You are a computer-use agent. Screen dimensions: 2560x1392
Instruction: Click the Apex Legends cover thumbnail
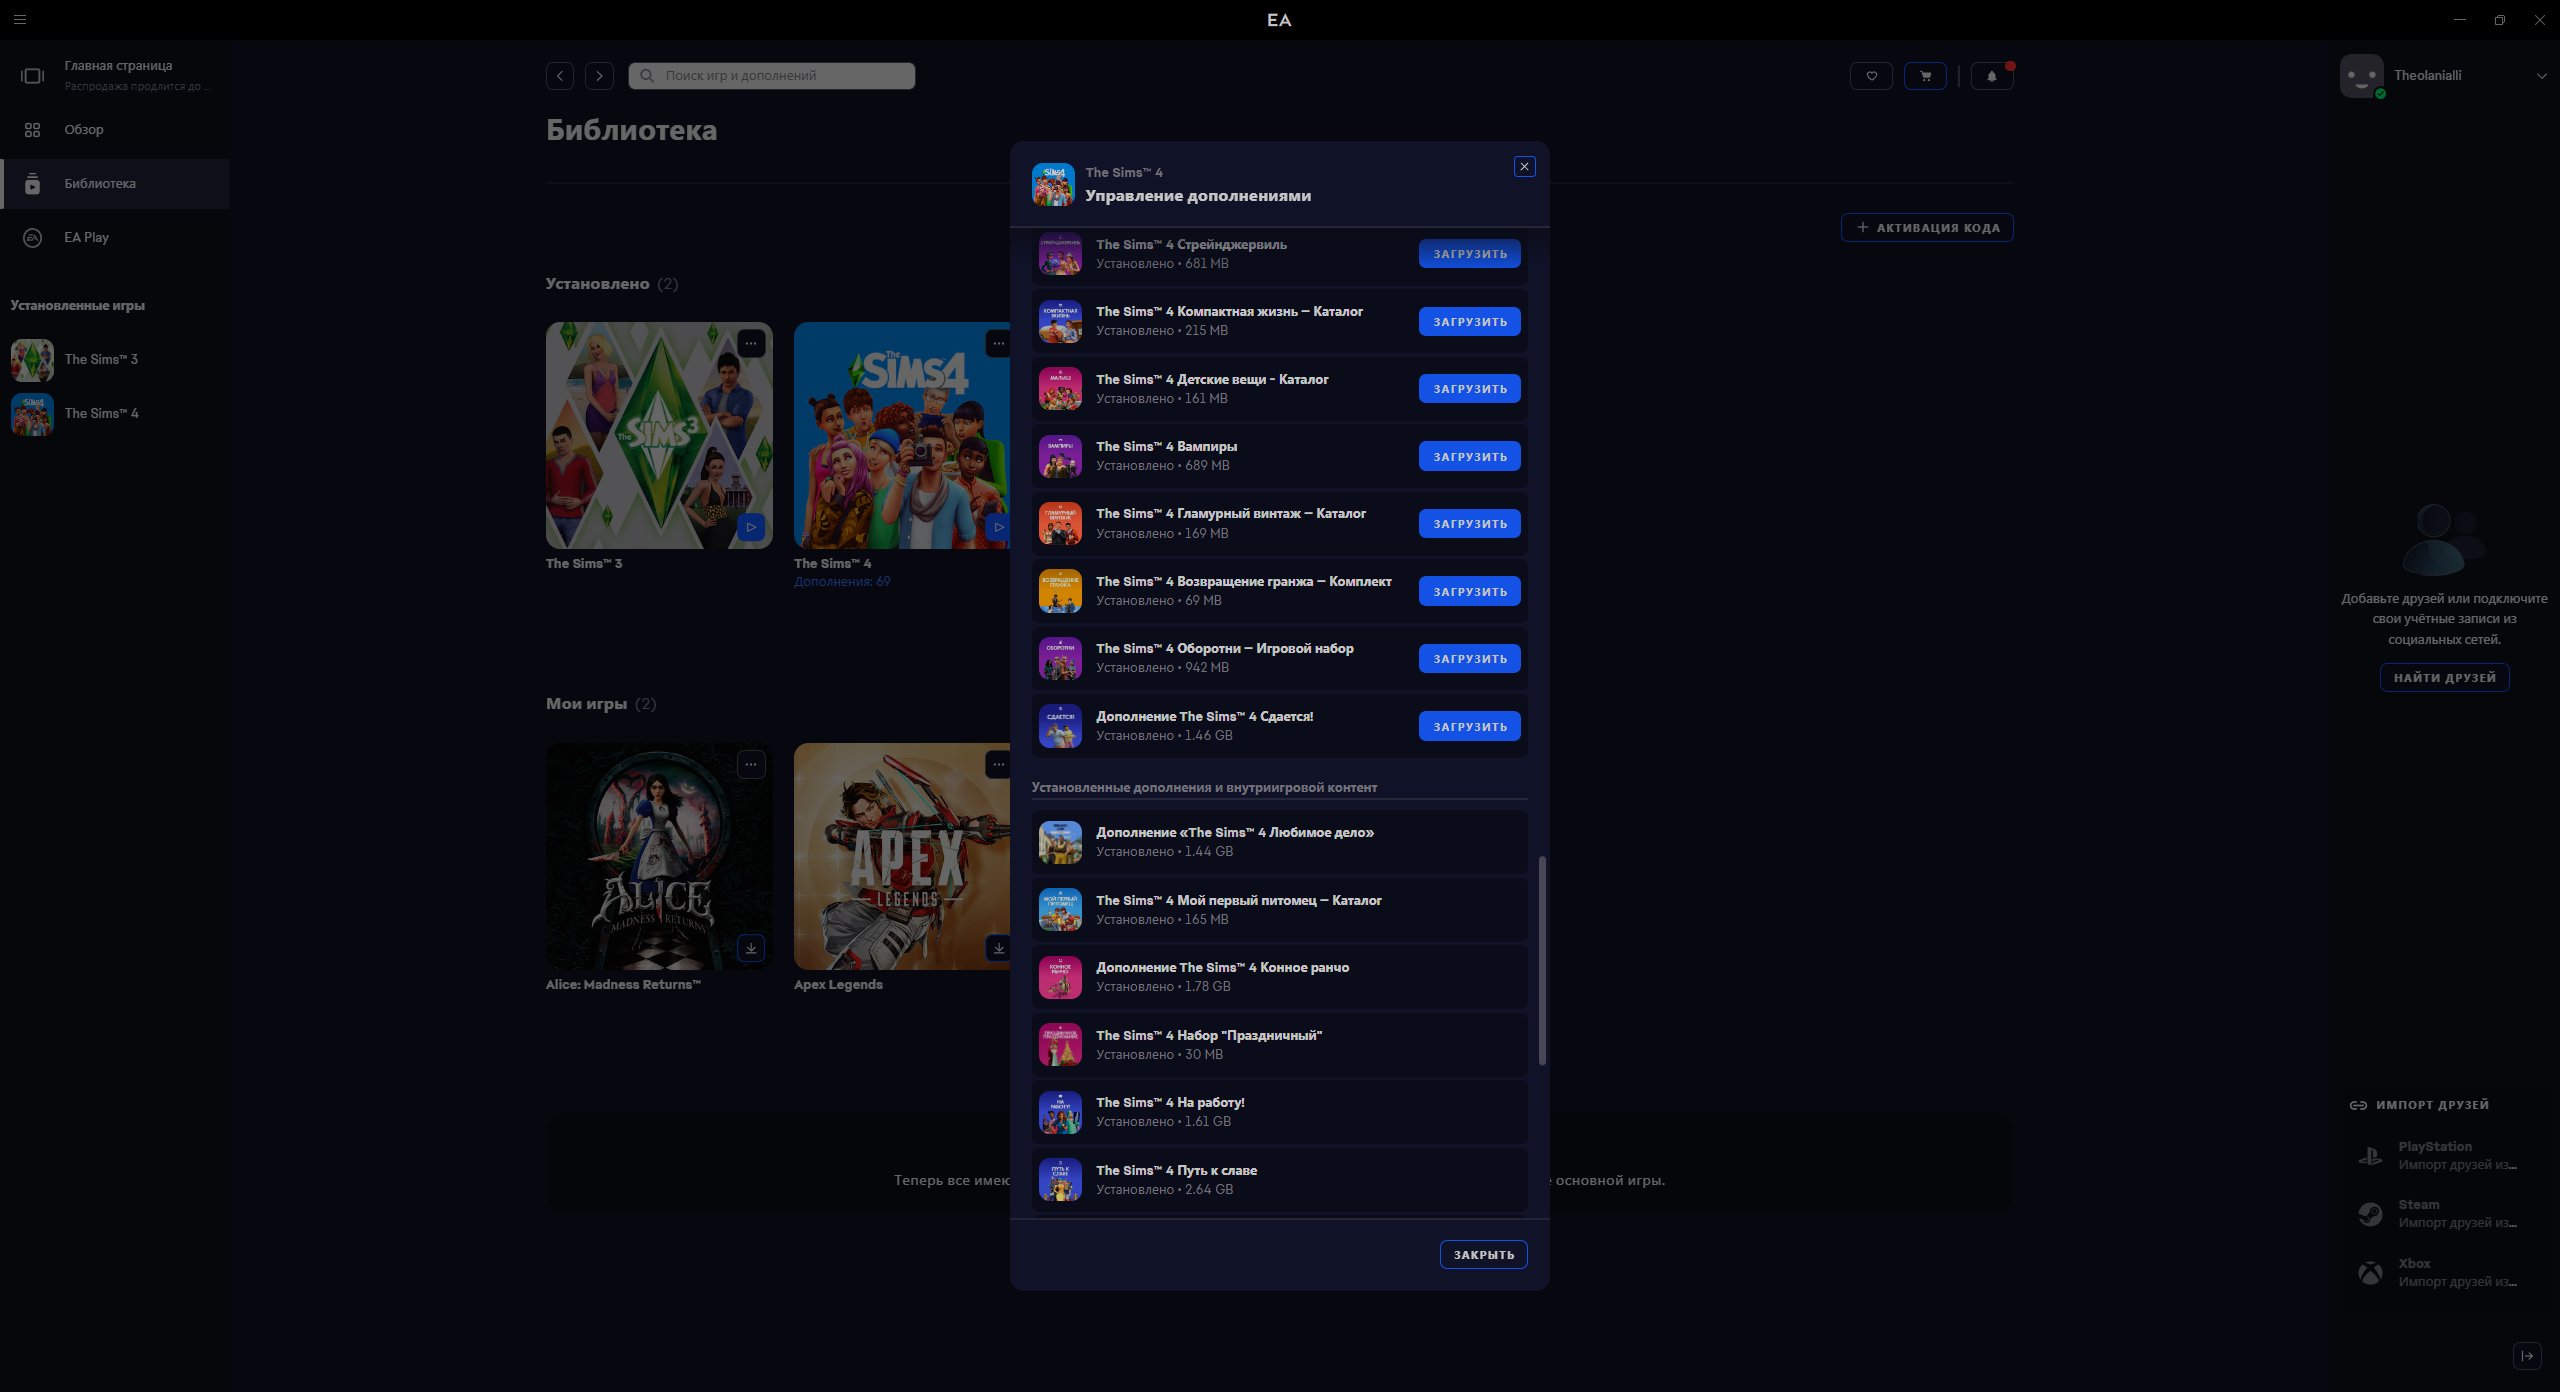click(x=902, y=856)
